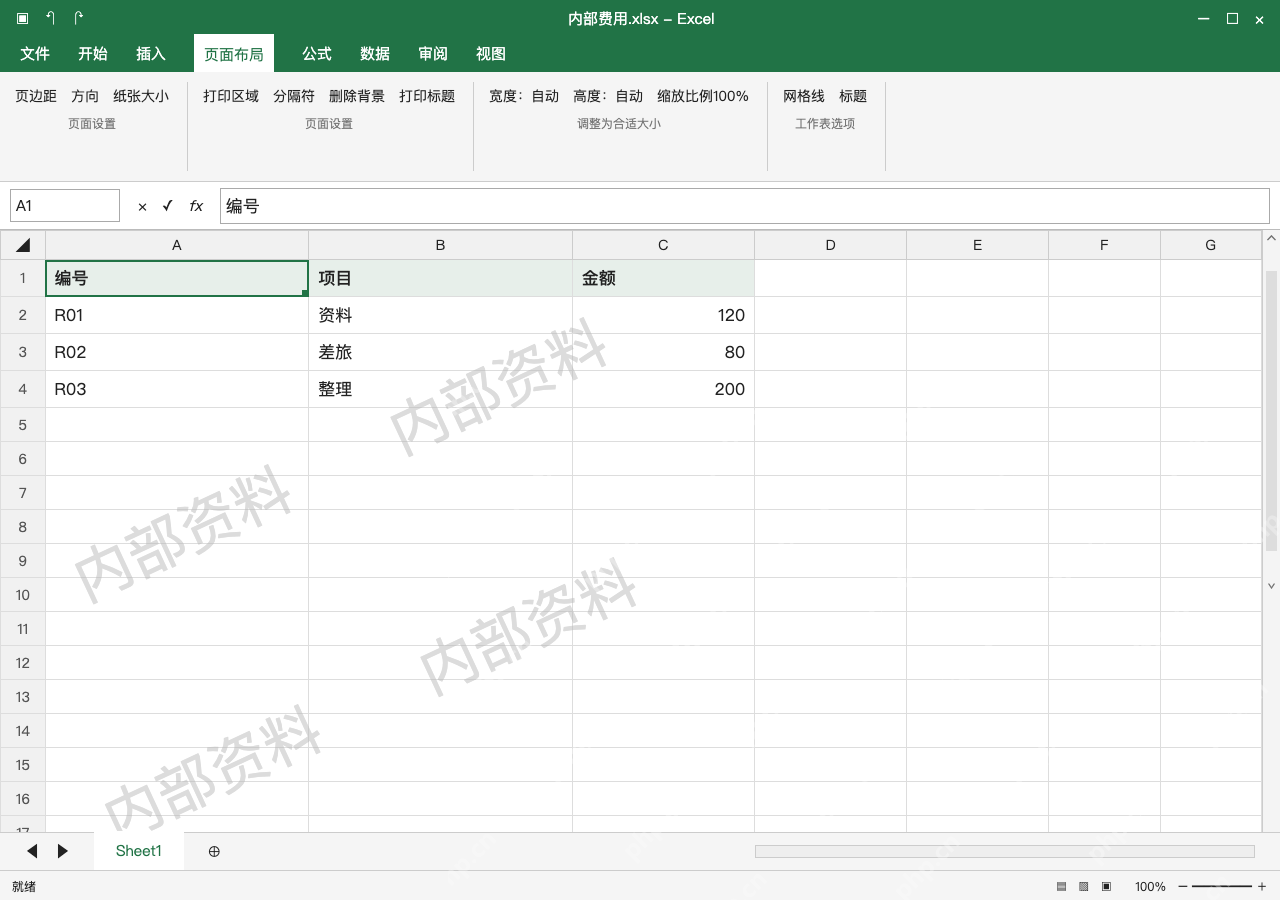Click the 100% zoom level in the status bar
This screenshot has height=900, width=1280.
[1150, 886]
